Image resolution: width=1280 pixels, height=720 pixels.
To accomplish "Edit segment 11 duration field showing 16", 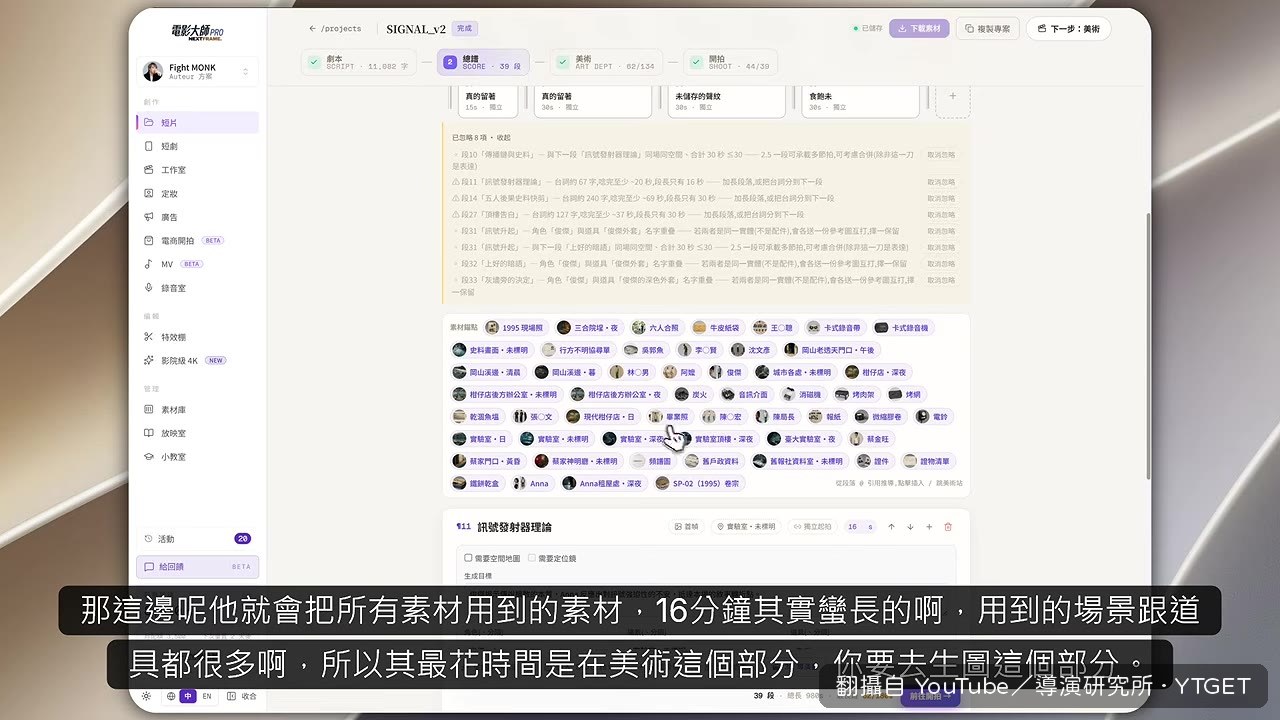I will click(860, 526).
